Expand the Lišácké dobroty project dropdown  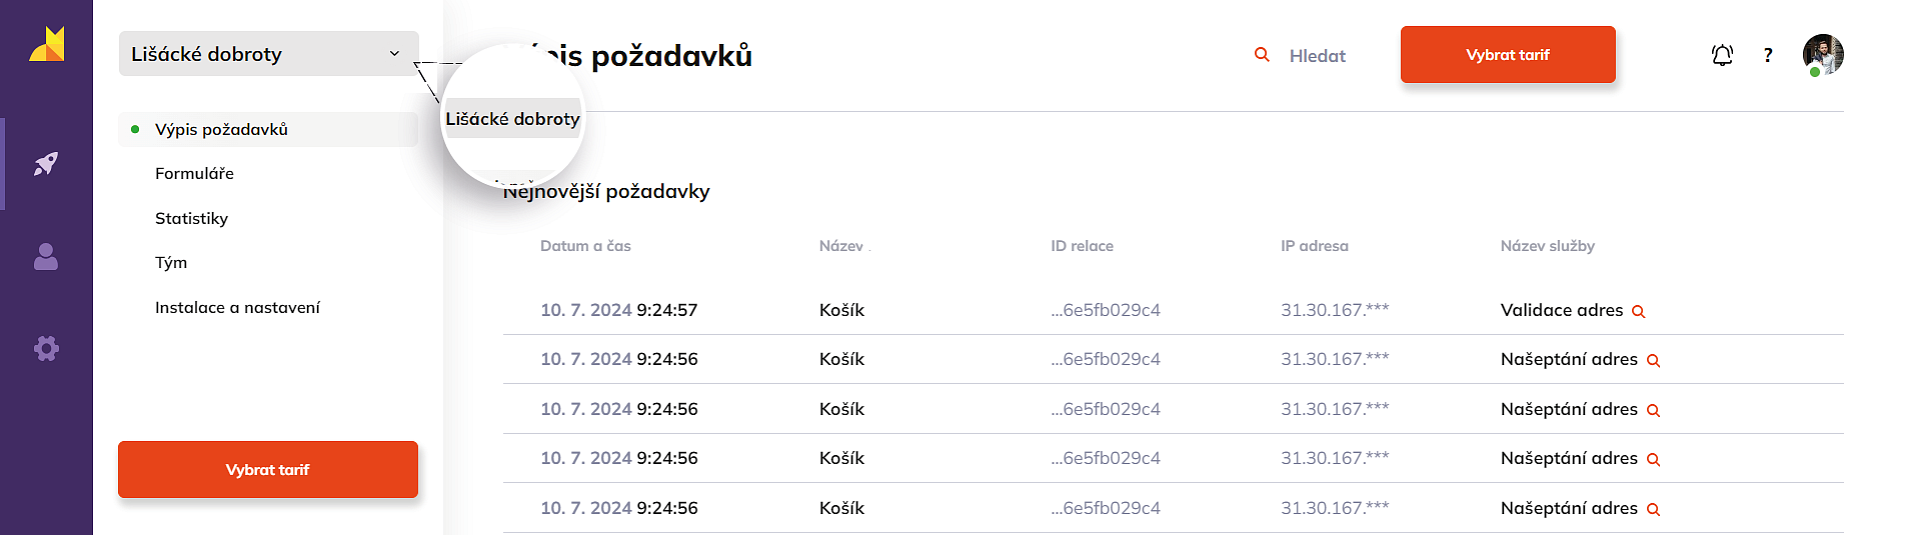[268, 54]
